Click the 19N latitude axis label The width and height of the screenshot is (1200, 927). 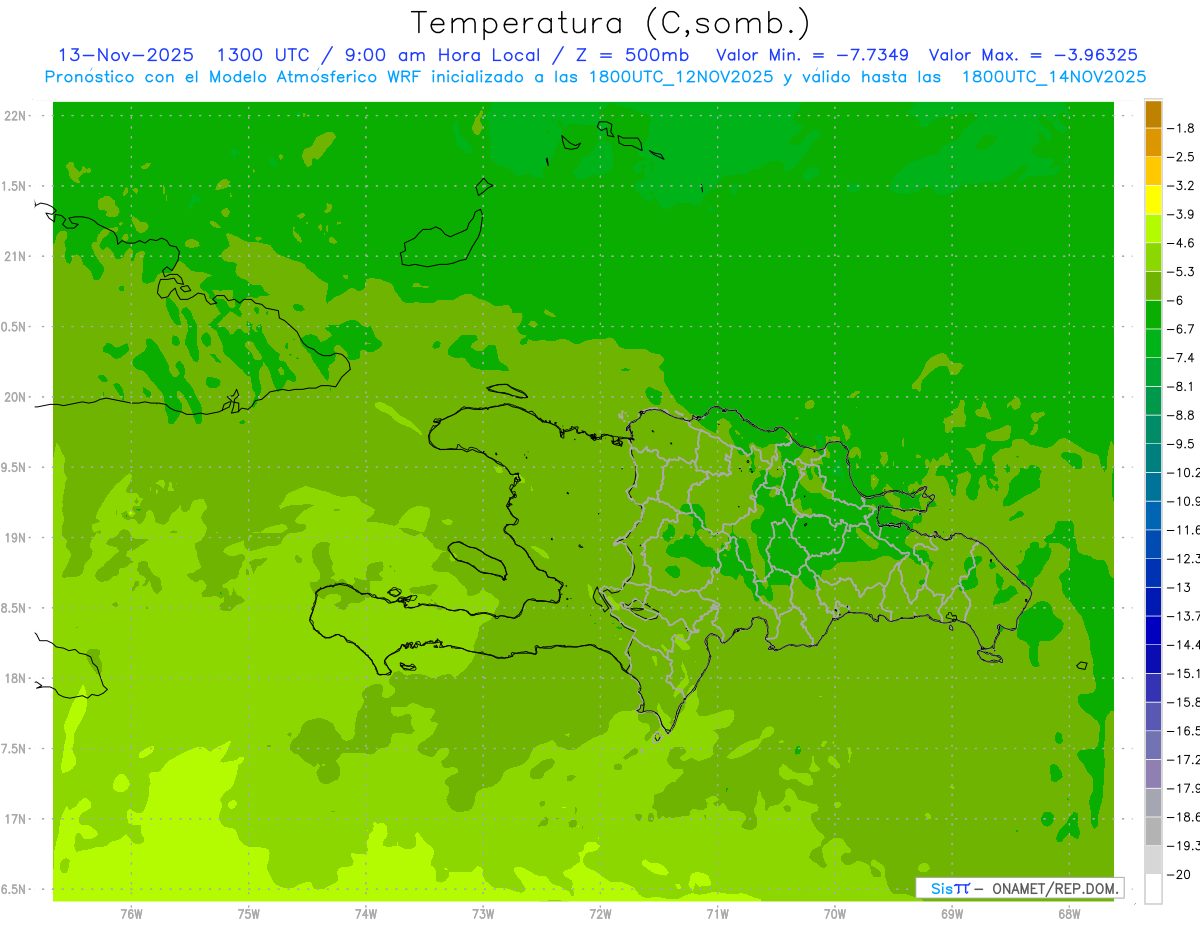[16, 538]
